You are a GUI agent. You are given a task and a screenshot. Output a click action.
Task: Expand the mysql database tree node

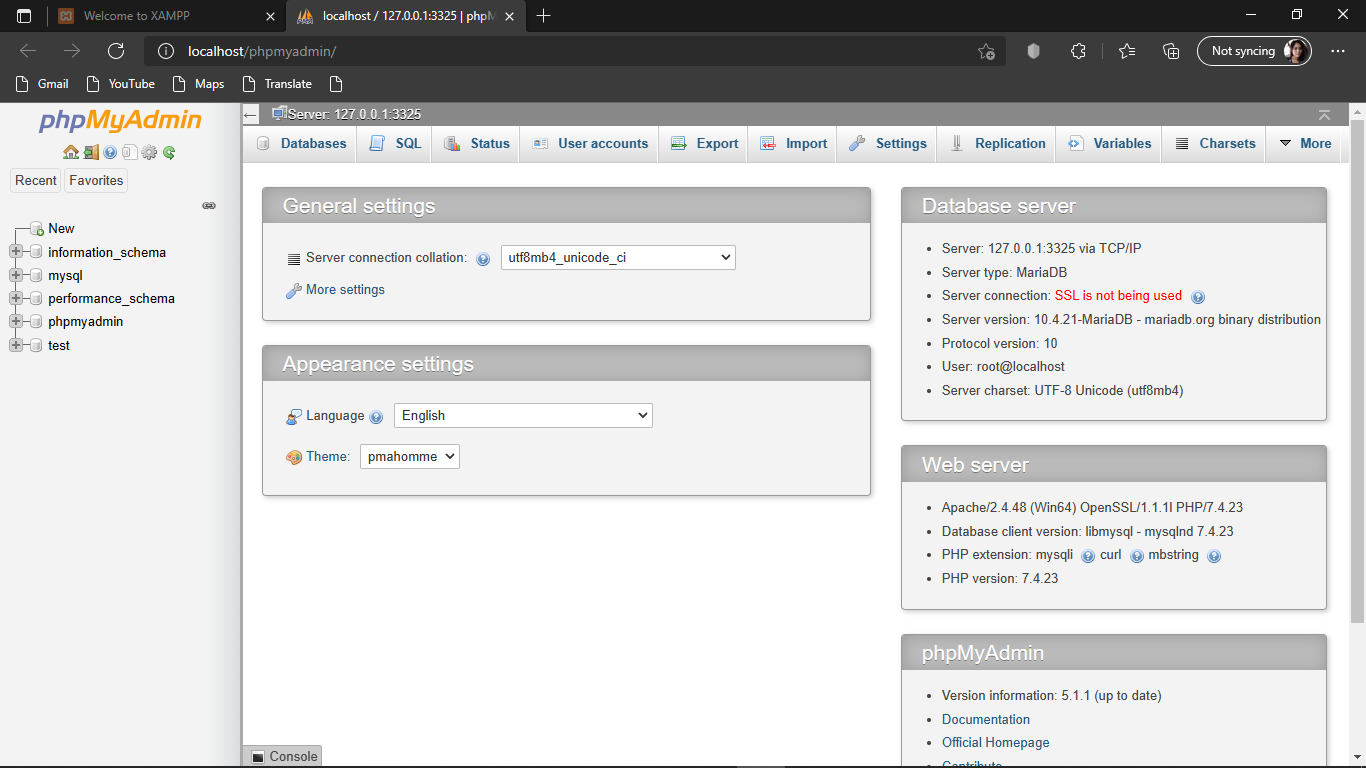[16, 275]
